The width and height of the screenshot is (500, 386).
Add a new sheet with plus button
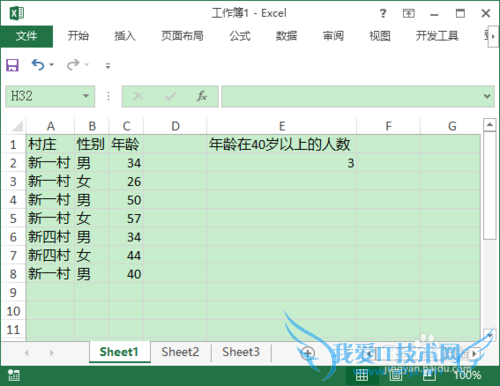[307, 353]
